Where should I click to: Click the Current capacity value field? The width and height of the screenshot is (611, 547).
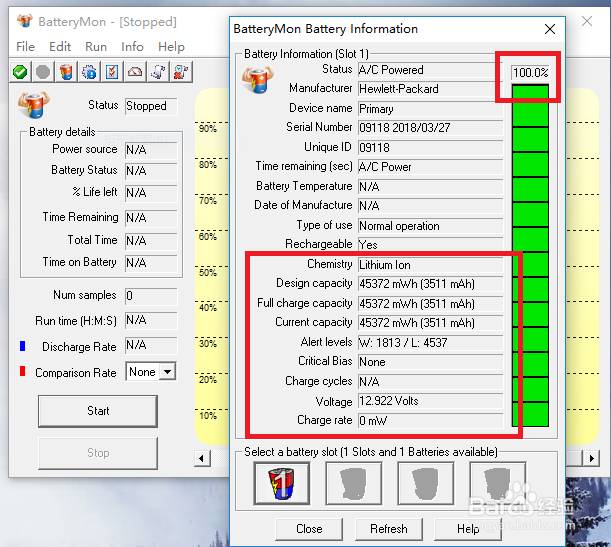tap(431, 323)
